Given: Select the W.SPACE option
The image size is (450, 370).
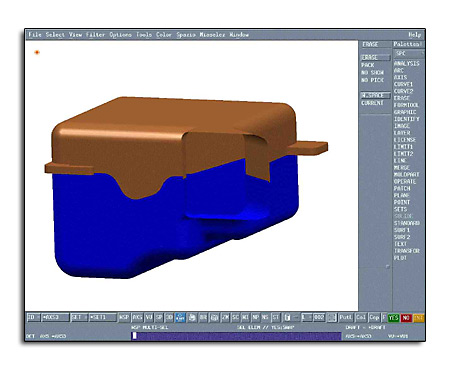Looking at the screenshot, I should [376, 95].
